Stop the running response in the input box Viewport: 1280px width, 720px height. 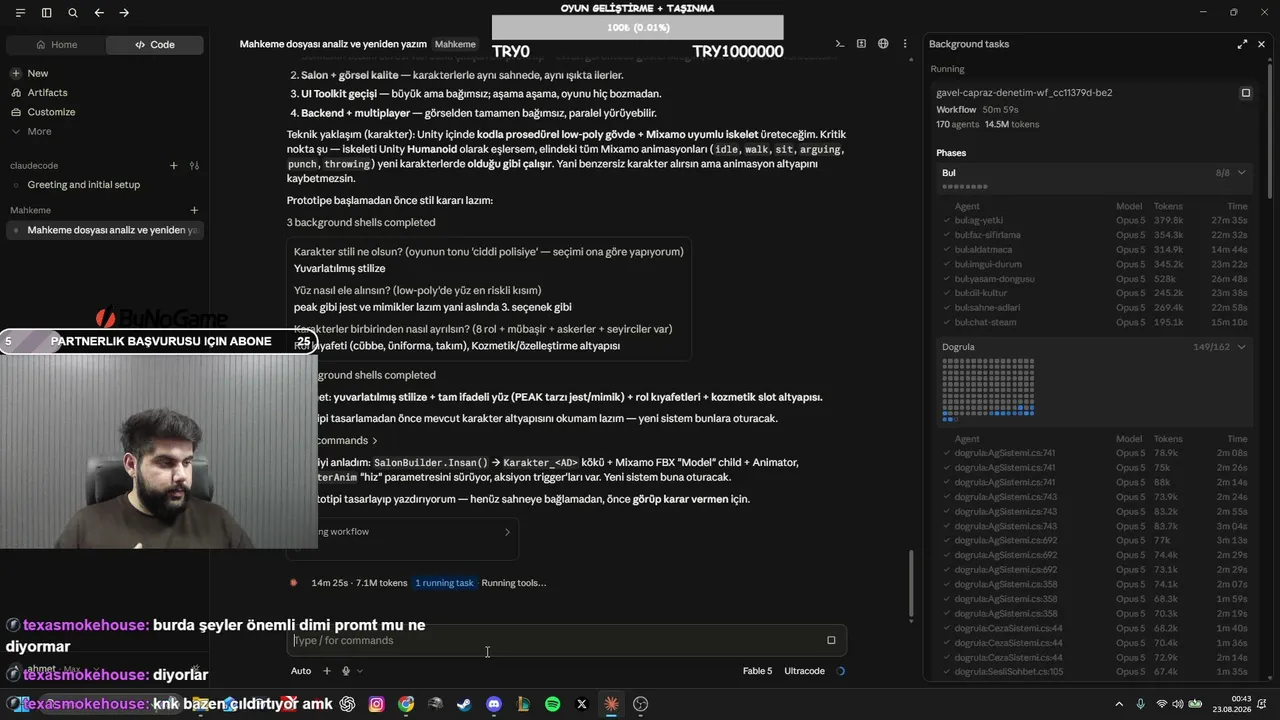831,640
